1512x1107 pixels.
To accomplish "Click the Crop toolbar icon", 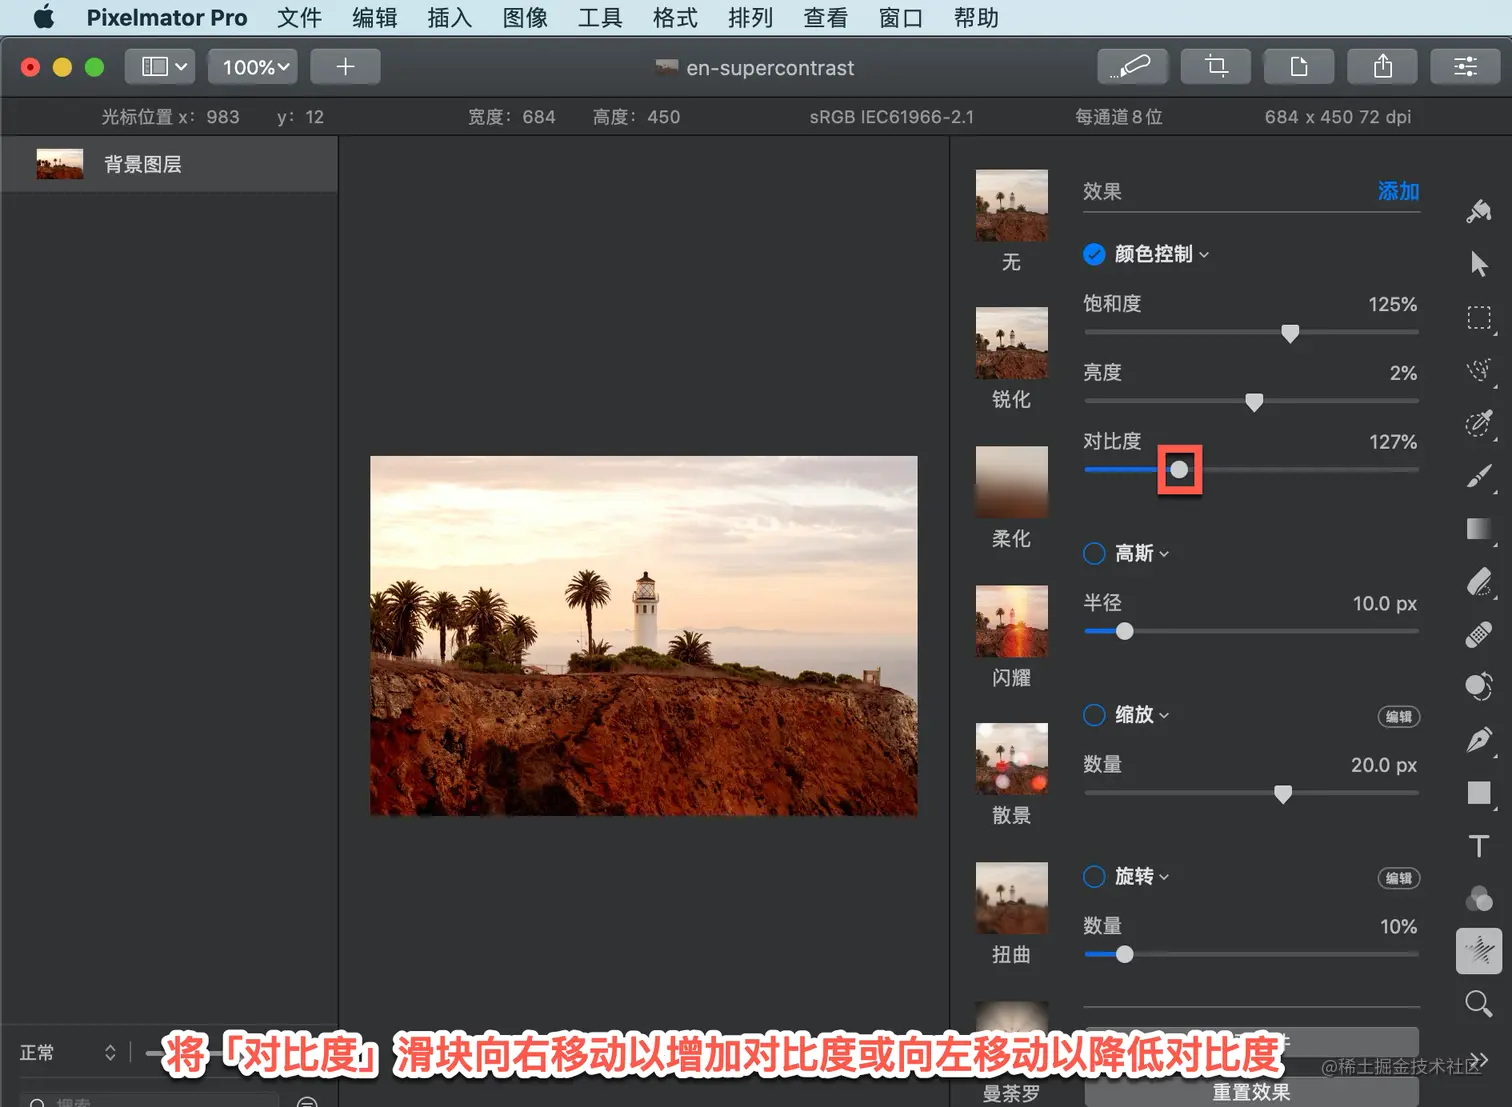I will [x=1216, y=67].
